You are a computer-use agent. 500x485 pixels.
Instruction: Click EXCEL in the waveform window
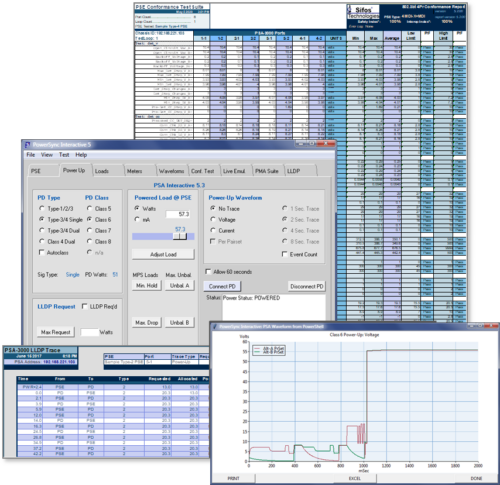(355, 478)
